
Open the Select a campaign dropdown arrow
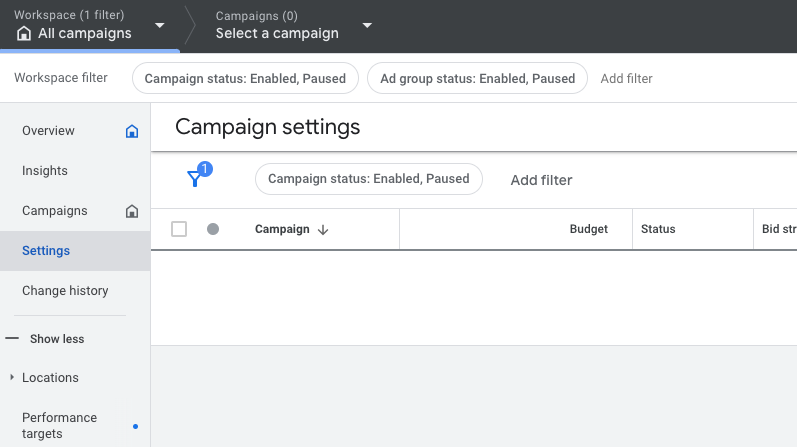pos(367,25)
